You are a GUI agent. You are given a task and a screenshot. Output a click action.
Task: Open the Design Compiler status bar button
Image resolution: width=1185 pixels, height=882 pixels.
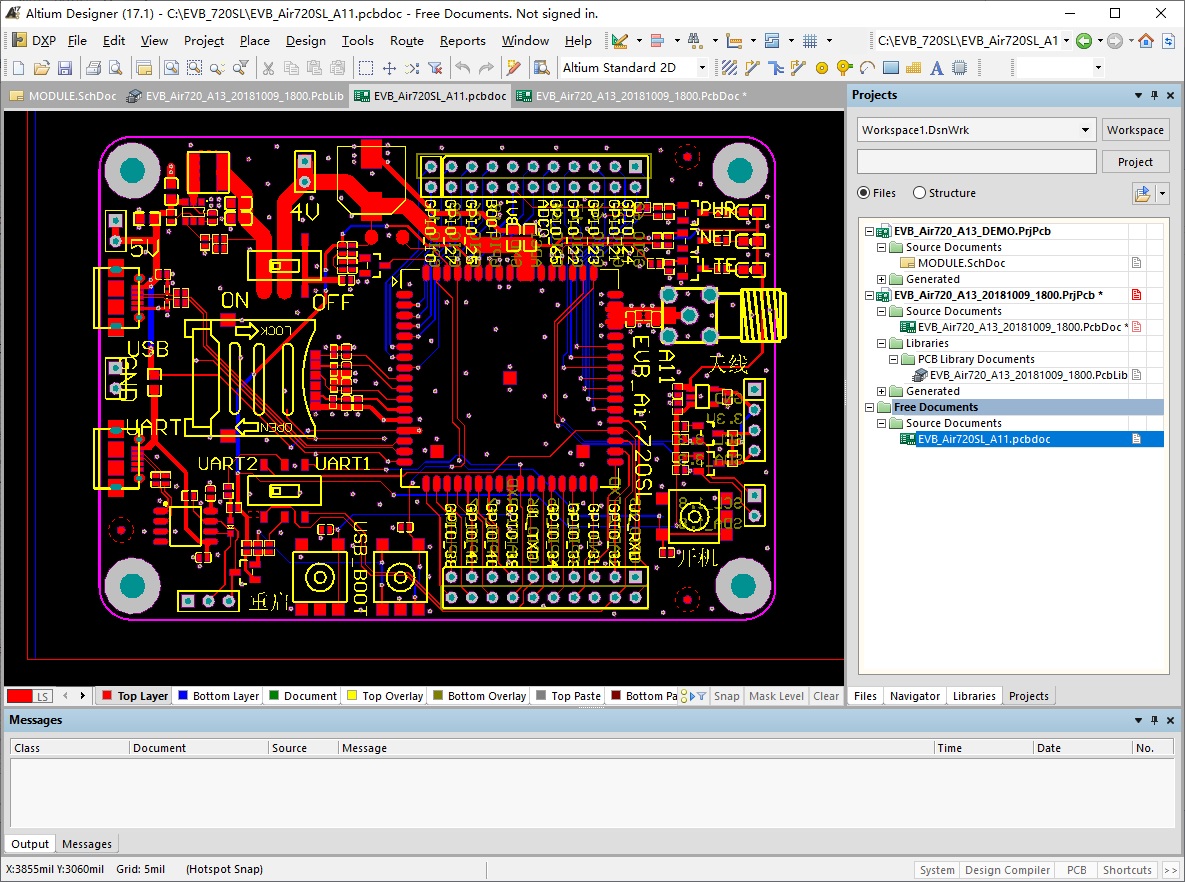1007,870
